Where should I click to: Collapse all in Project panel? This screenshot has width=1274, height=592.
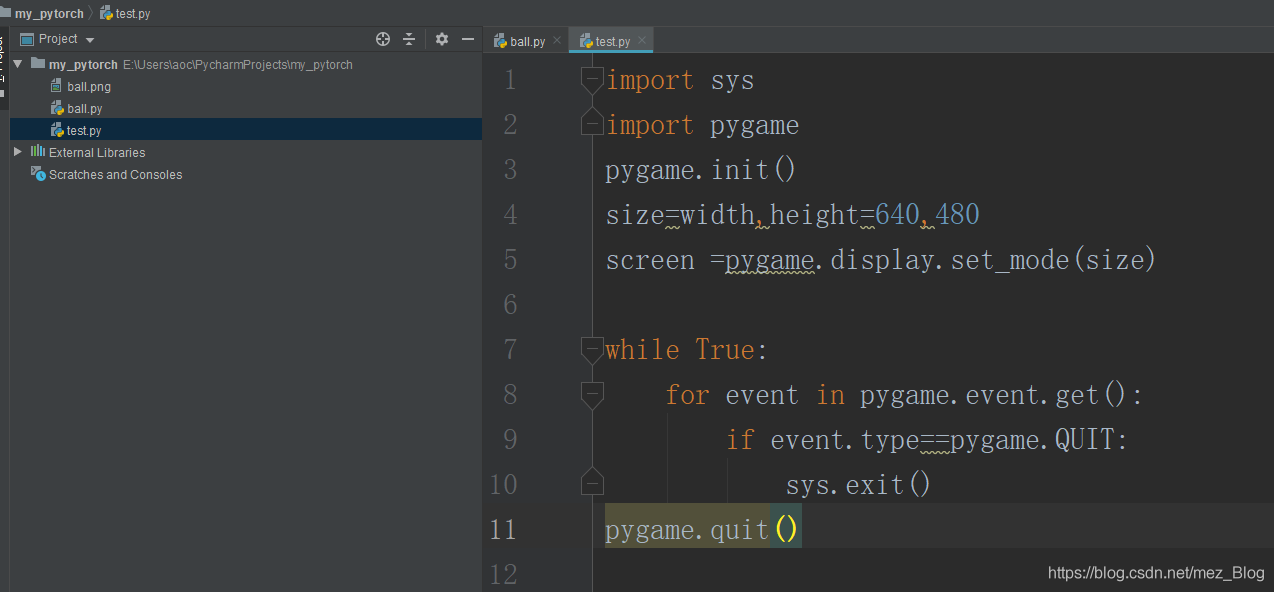click(409, 39)
